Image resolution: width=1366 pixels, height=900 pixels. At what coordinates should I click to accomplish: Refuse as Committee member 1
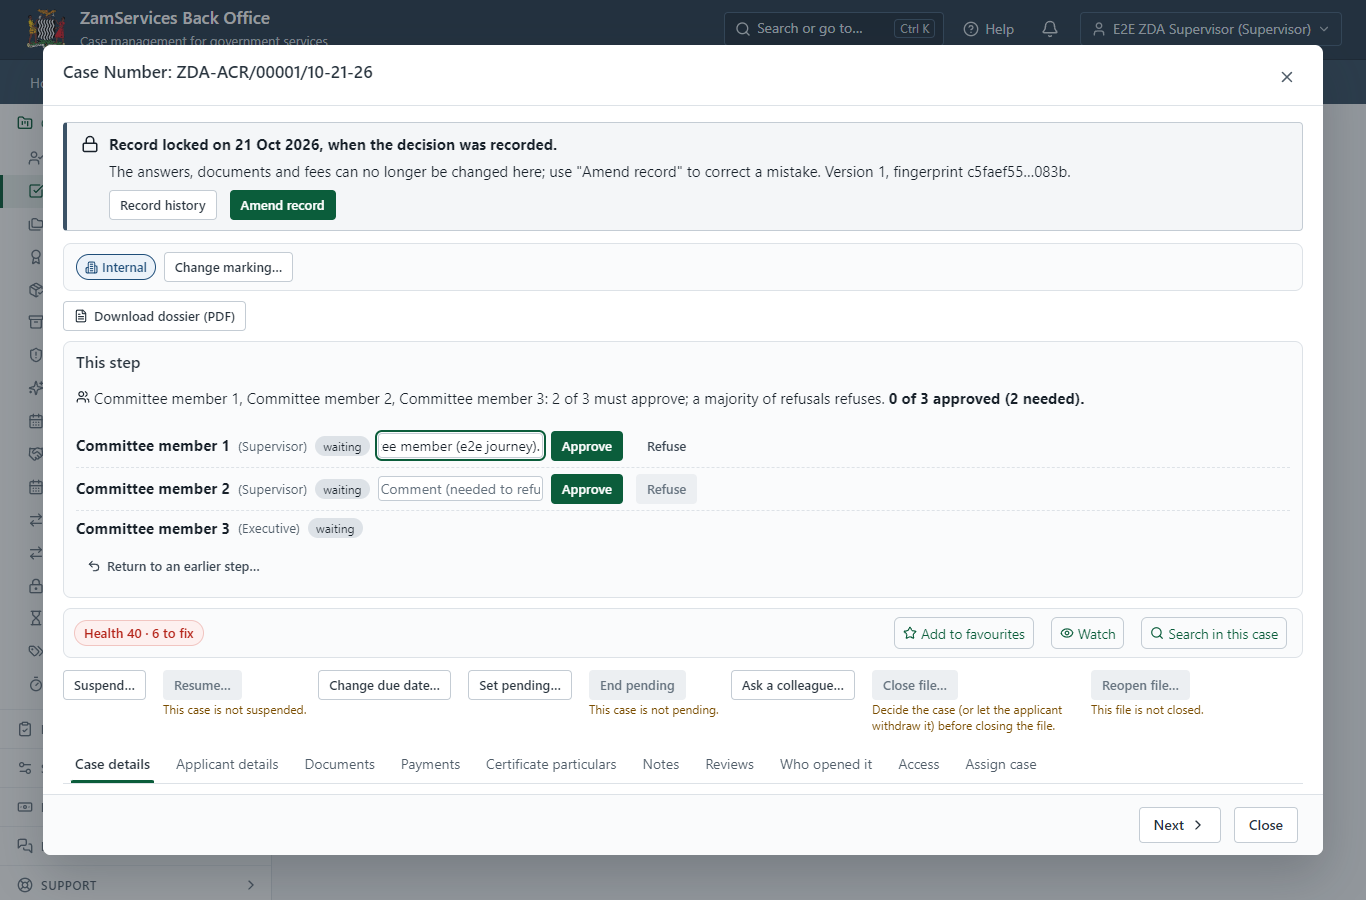pos(667,446)
